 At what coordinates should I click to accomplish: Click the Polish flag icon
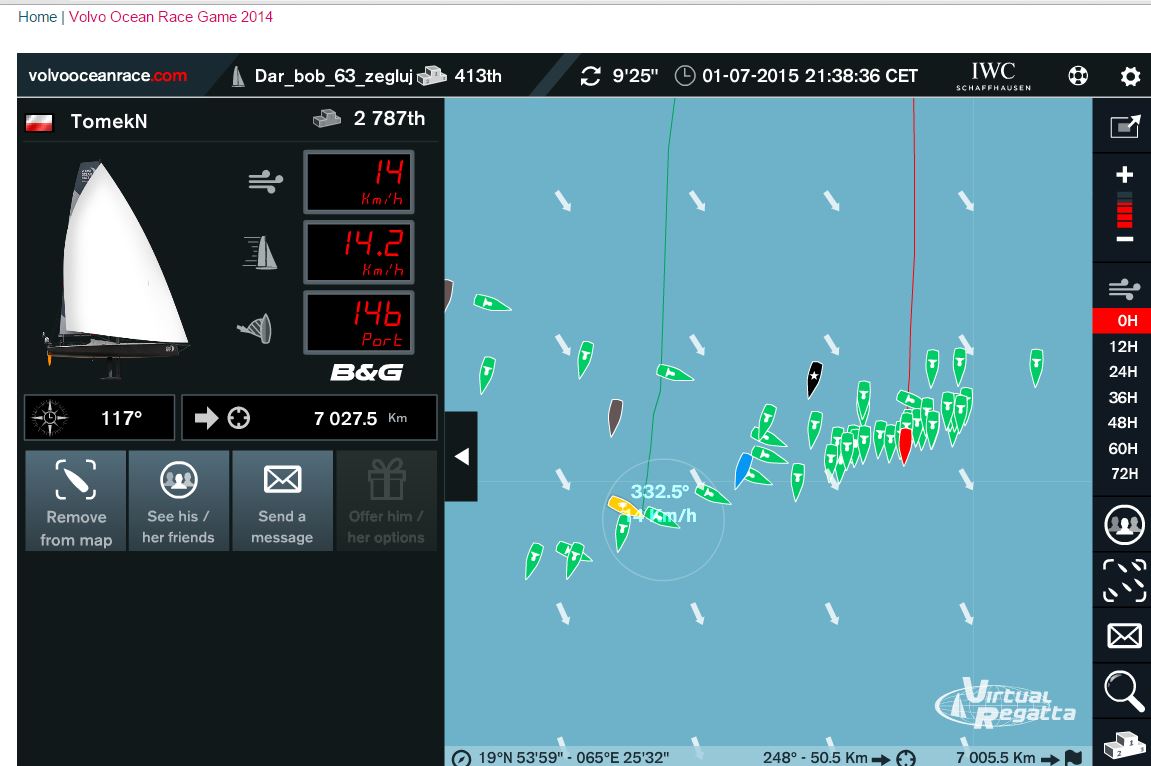coord(40,122)
